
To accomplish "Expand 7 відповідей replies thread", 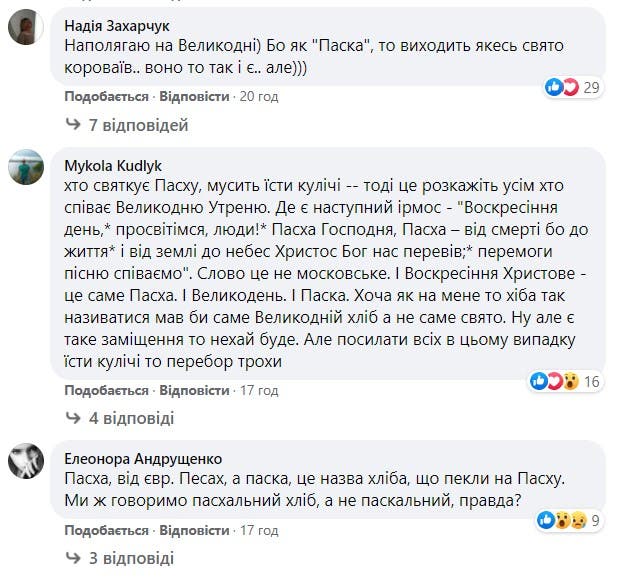I will 138,126.
